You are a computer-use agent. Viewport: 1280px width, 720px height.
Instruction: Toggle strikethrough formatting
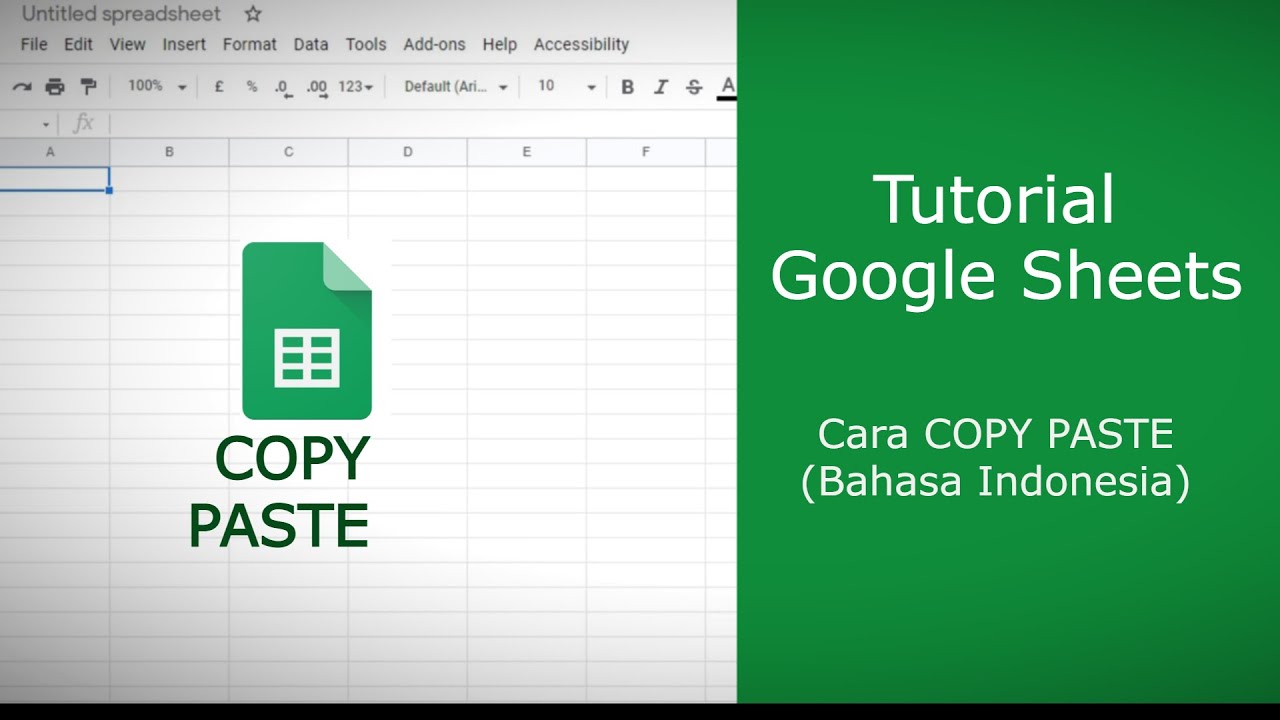tap(694, 87)
